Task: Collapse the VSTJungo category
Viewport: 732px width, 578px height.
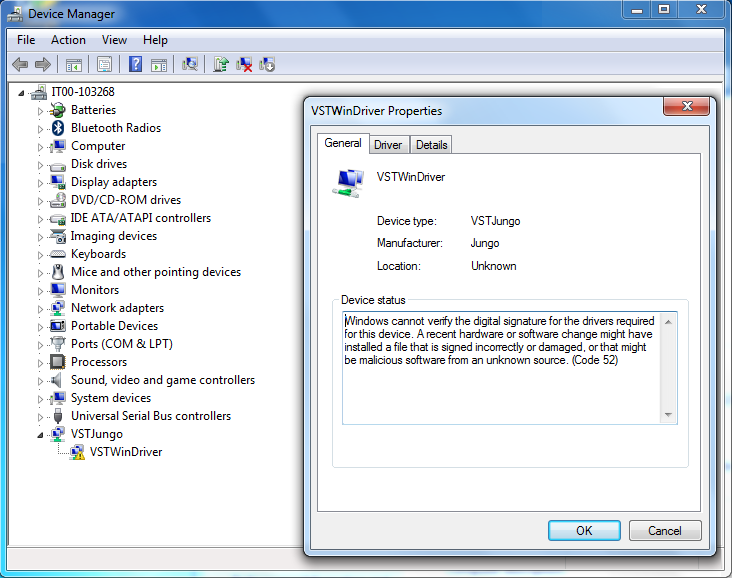Action: [x=40, y=435]
